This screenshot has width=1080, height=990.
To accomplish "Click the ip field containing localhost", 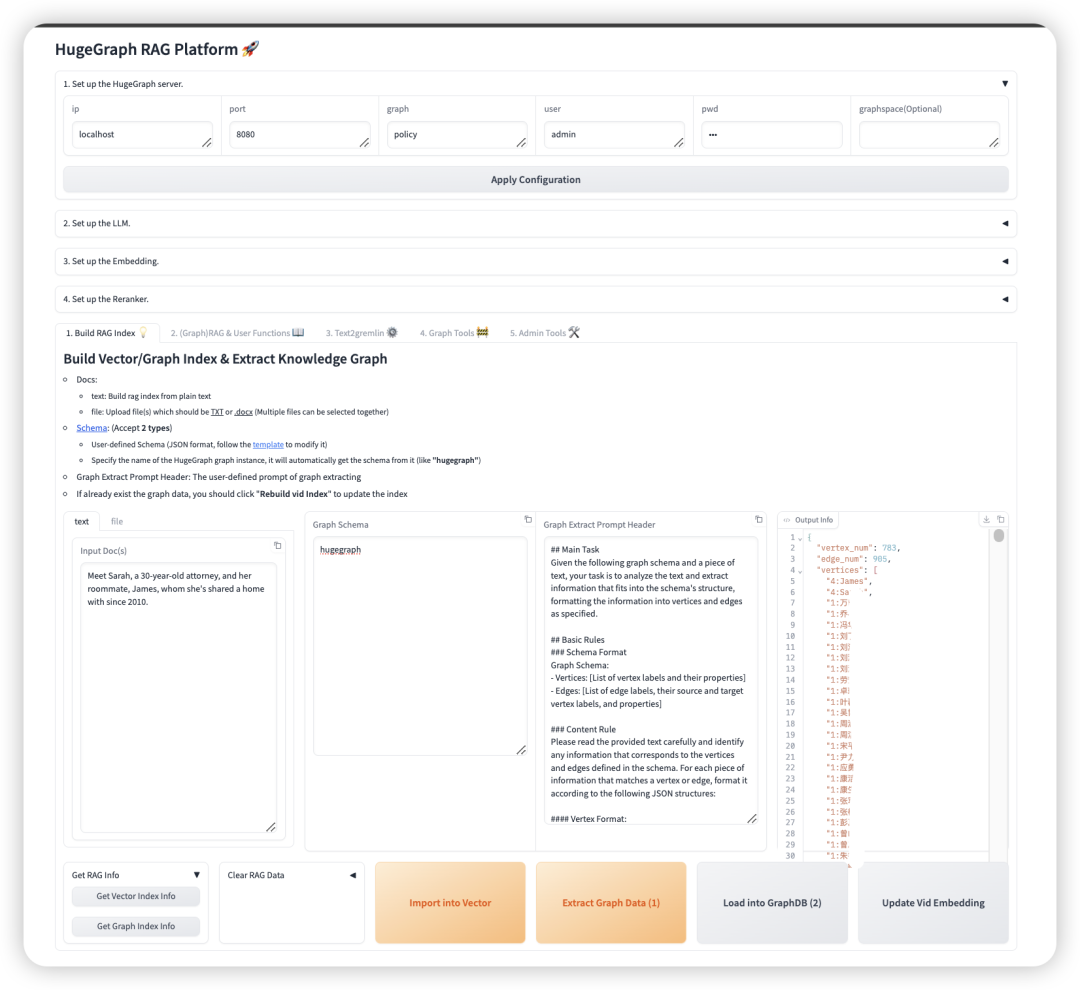I will coord(143,135).
